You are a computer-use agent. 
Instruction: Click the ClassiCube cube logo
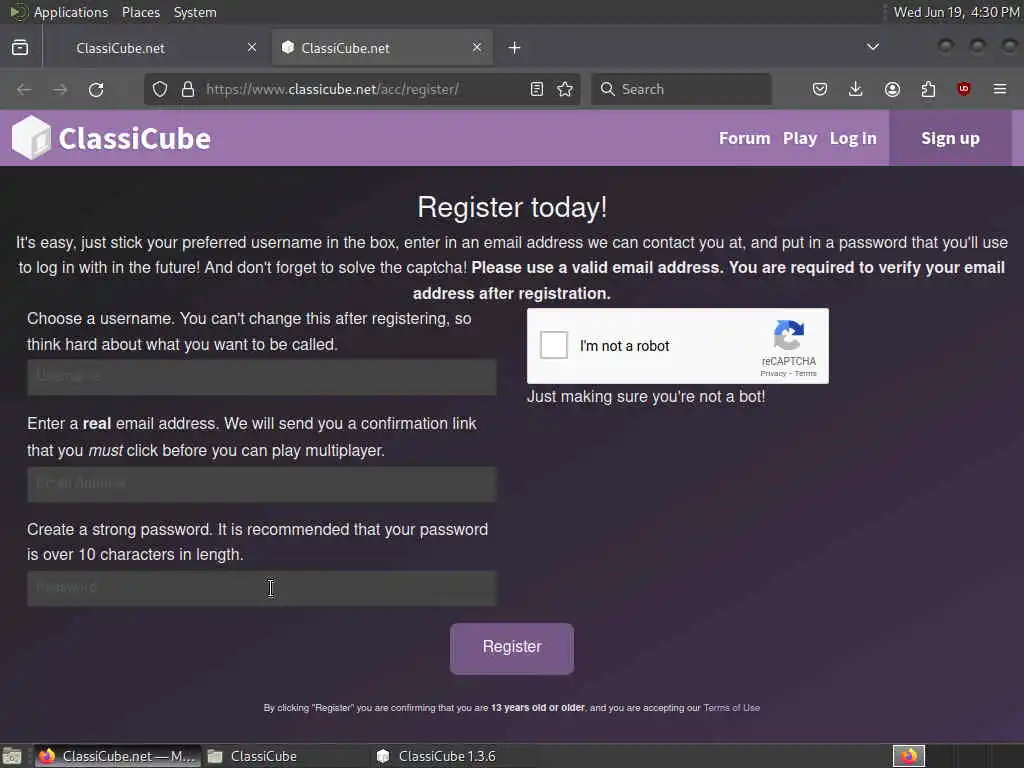pos(31,138)
